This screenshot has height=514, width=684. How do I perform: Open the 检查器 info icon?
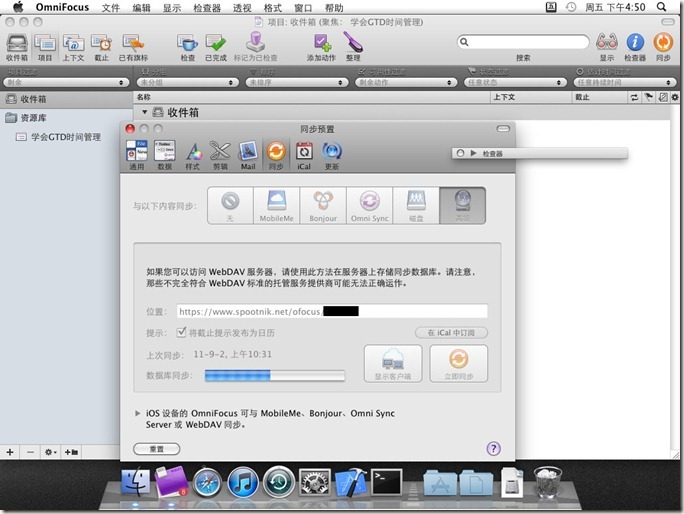[635, 47]
